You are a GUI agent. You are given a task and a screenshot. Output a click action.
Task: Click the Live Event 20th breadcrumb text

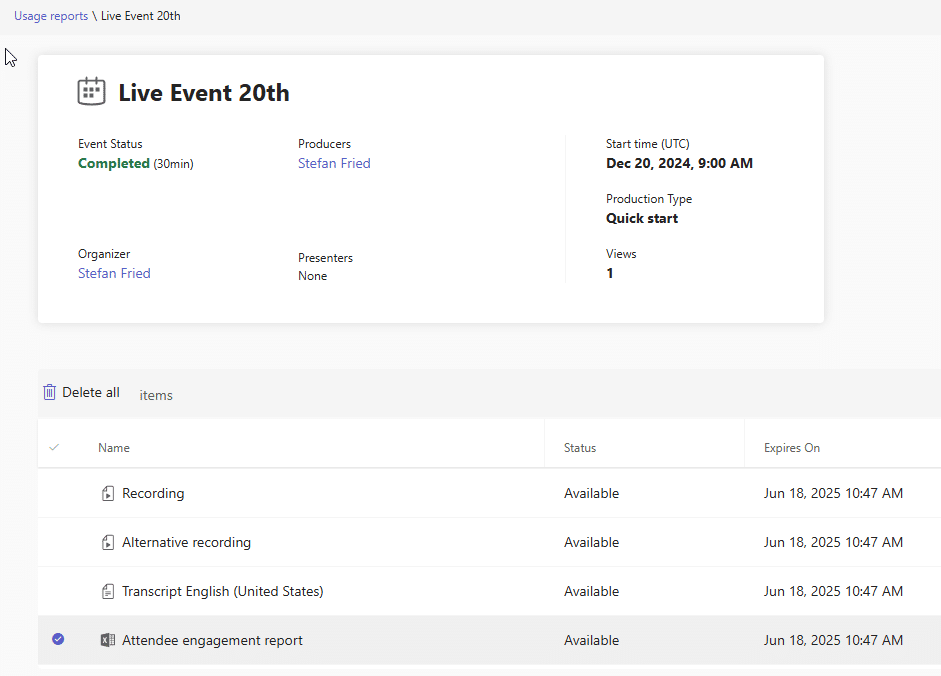click(x=140, y=16)
